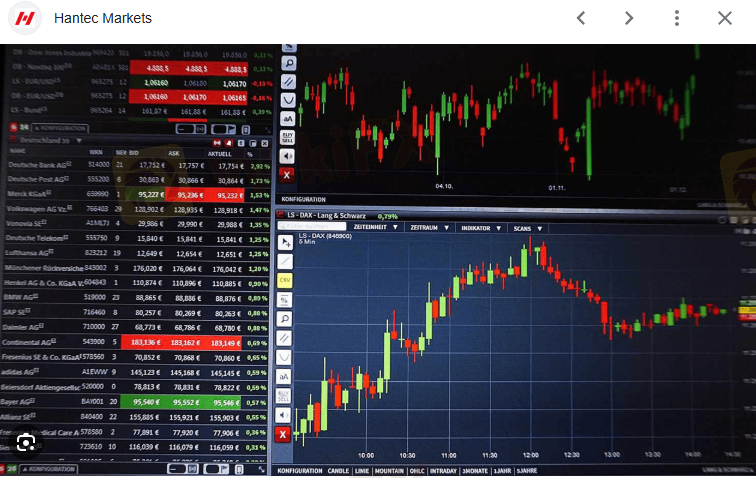
Task: Open the Hantec Markets source logo
Action: coord(25,18)
